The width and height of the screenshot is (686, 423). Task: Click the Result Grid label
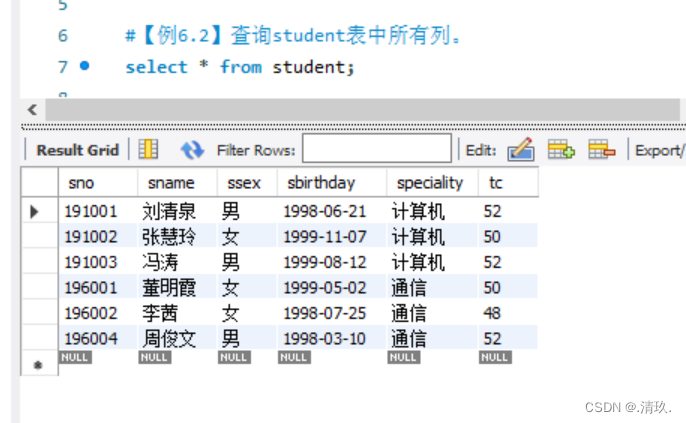click(78, 150)
